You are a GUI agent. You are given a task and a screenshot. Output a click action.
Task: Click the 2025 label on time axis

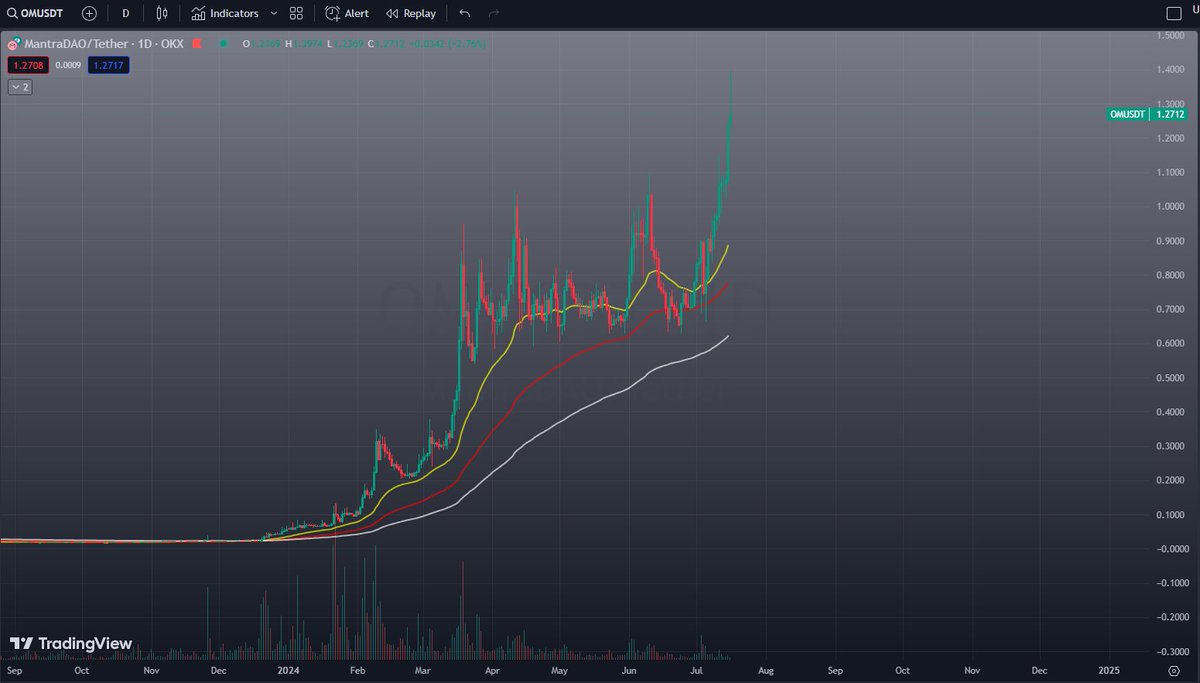coord(1108,670)
